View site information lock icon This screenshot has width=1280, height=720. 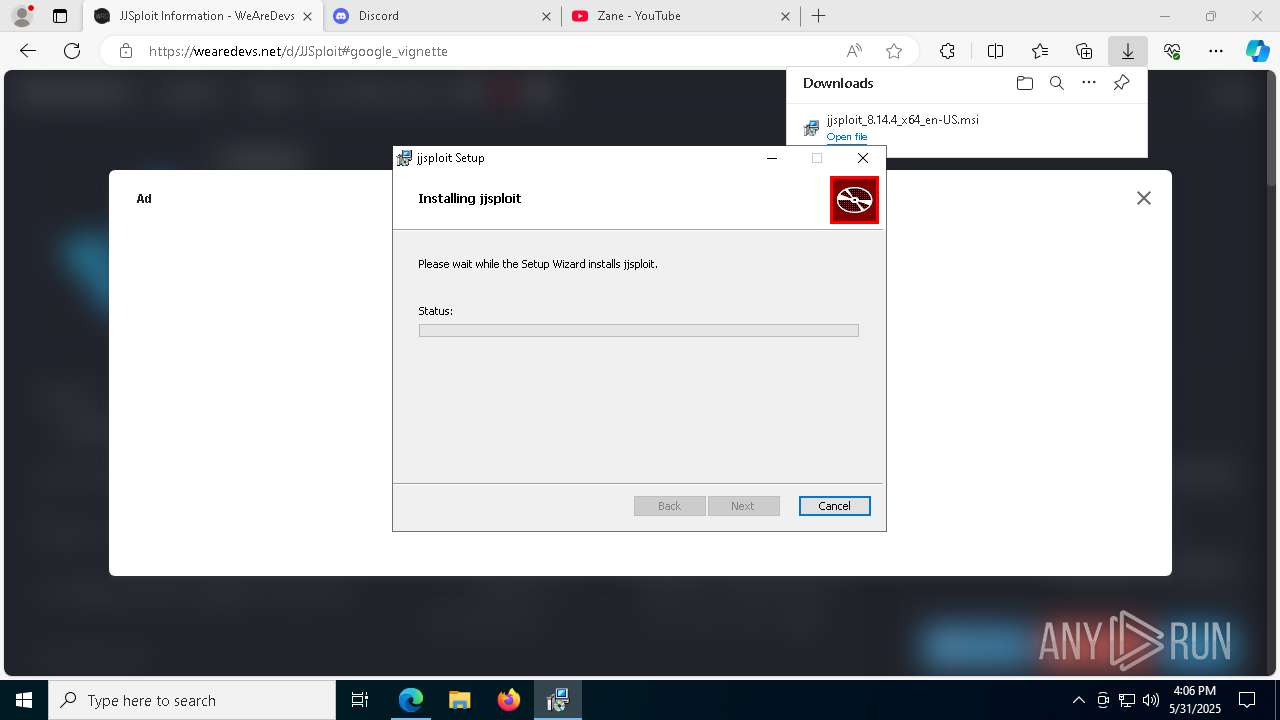click(x=126, y=51)
